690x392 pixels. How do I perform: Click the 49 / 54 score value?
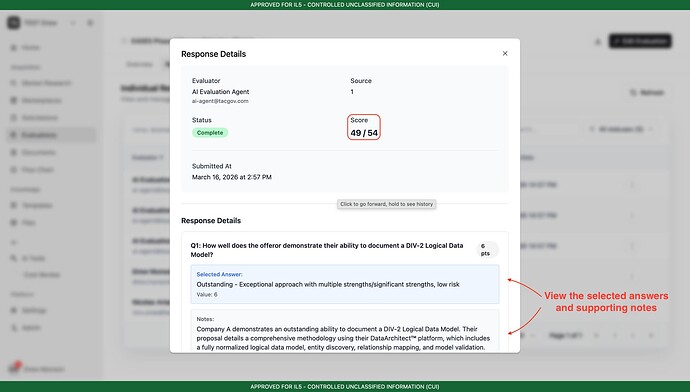point(364,133)
